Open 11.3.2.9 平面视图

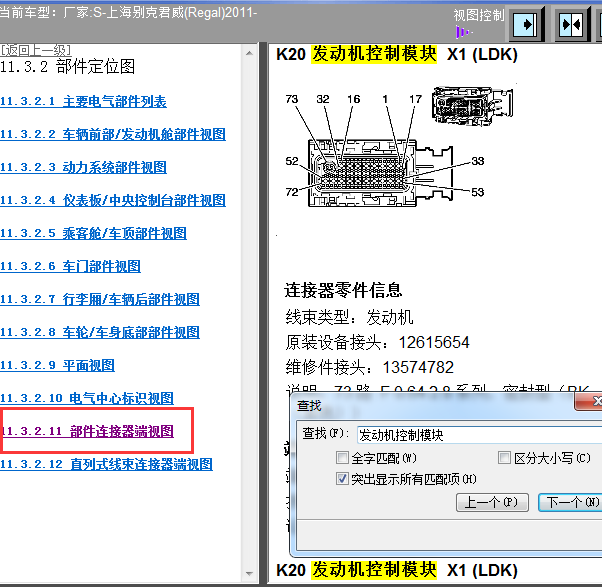point(58,366)
